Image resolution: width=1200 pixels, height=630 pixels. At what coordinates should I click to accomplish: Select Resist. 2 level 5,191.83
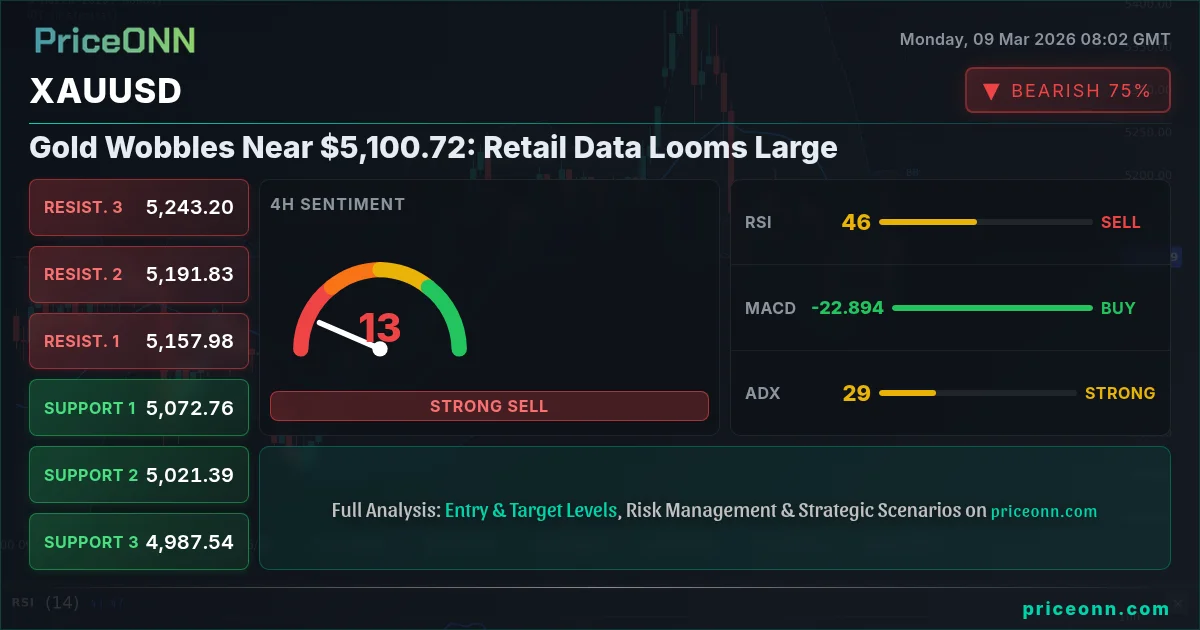tap(139, 274)
